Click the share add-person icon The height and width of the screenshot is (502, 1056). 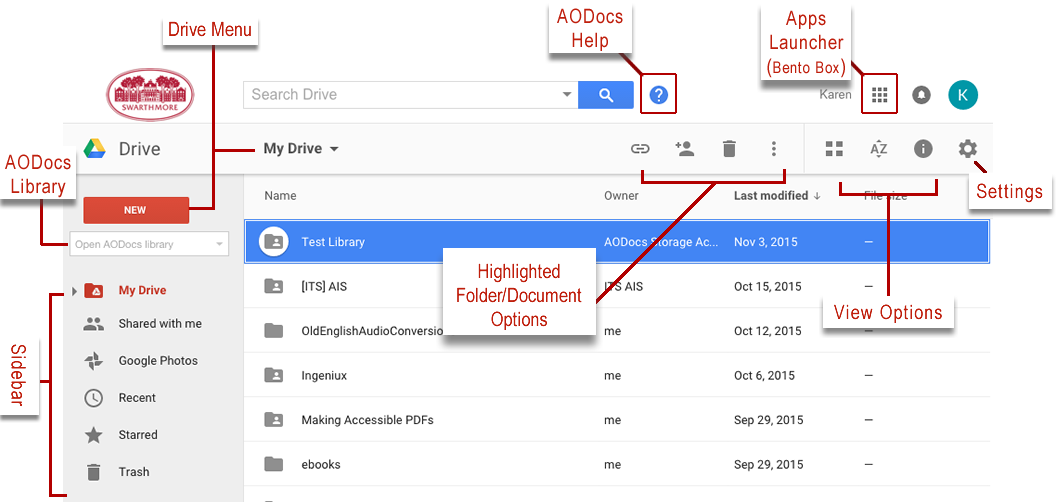(684, 149)
